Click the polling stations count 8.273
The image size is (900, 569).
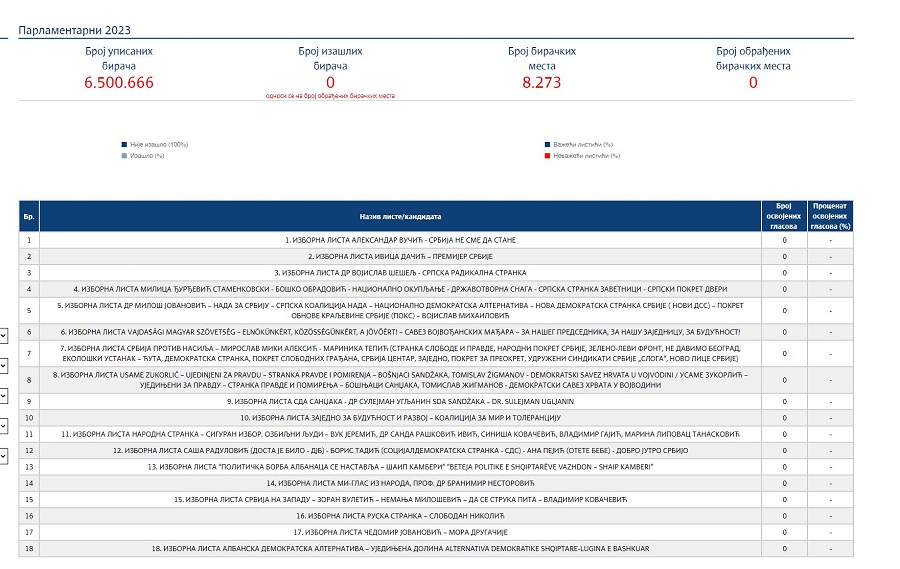pos(542,82)
